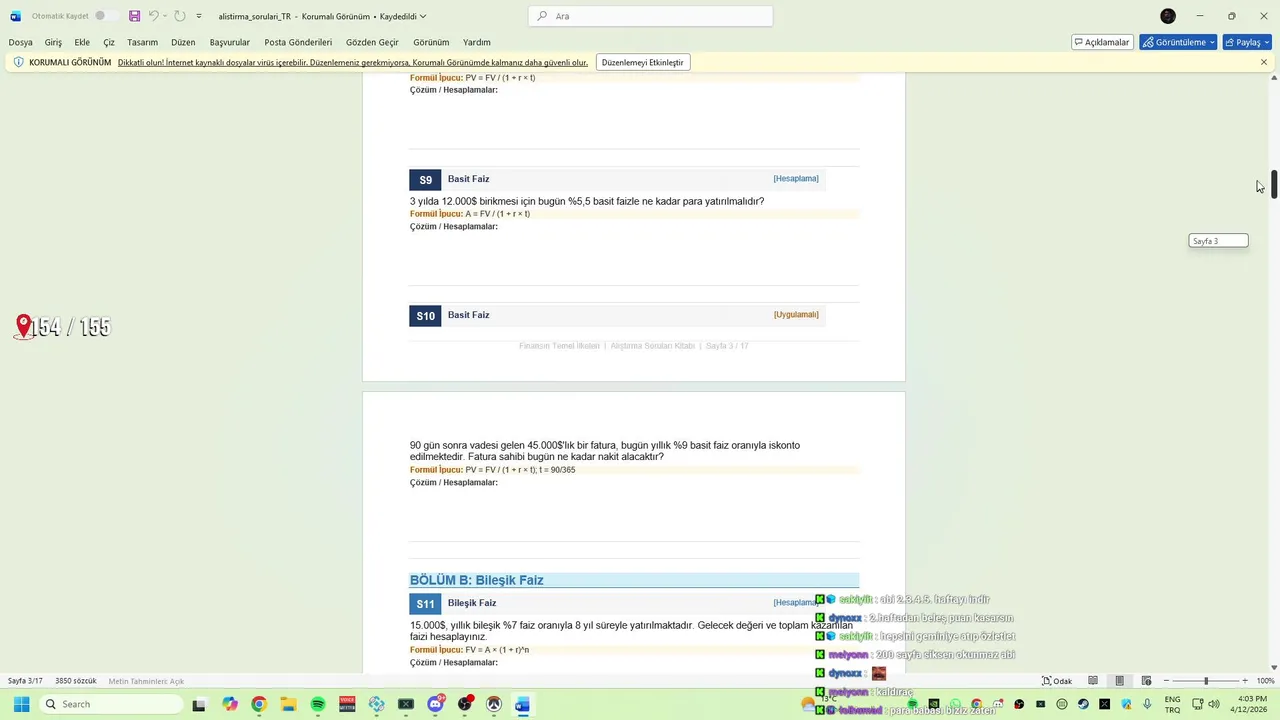
Task: Close the protected view warning bar
Action: [x=1264, y=62]
